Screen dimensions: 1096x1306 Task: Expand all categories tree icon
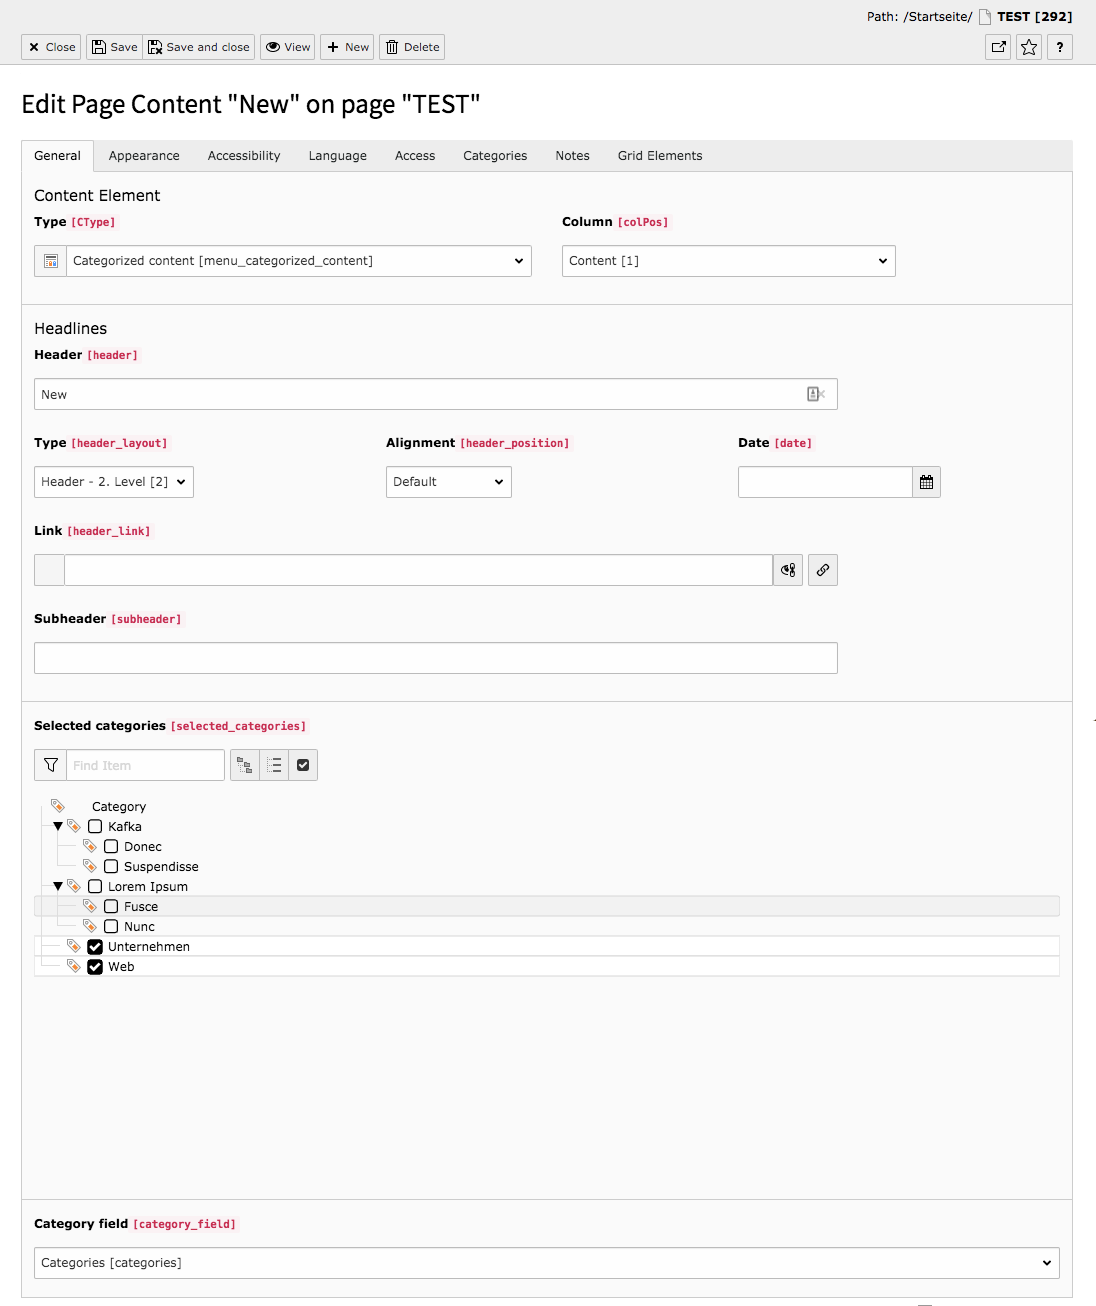coord(245,765)
